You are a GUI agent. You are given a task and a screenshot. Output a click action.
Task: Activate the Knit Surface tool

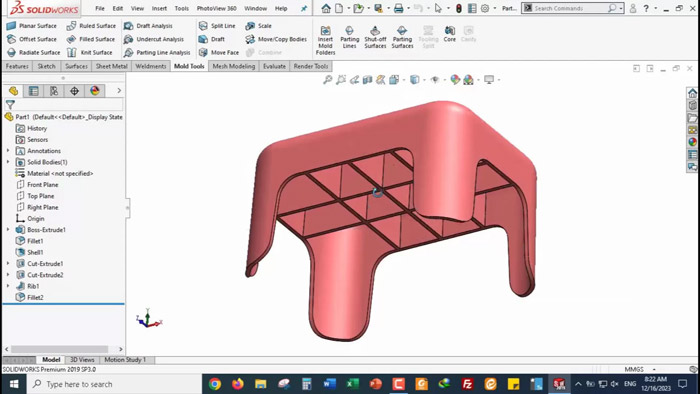tap(90, 53)
